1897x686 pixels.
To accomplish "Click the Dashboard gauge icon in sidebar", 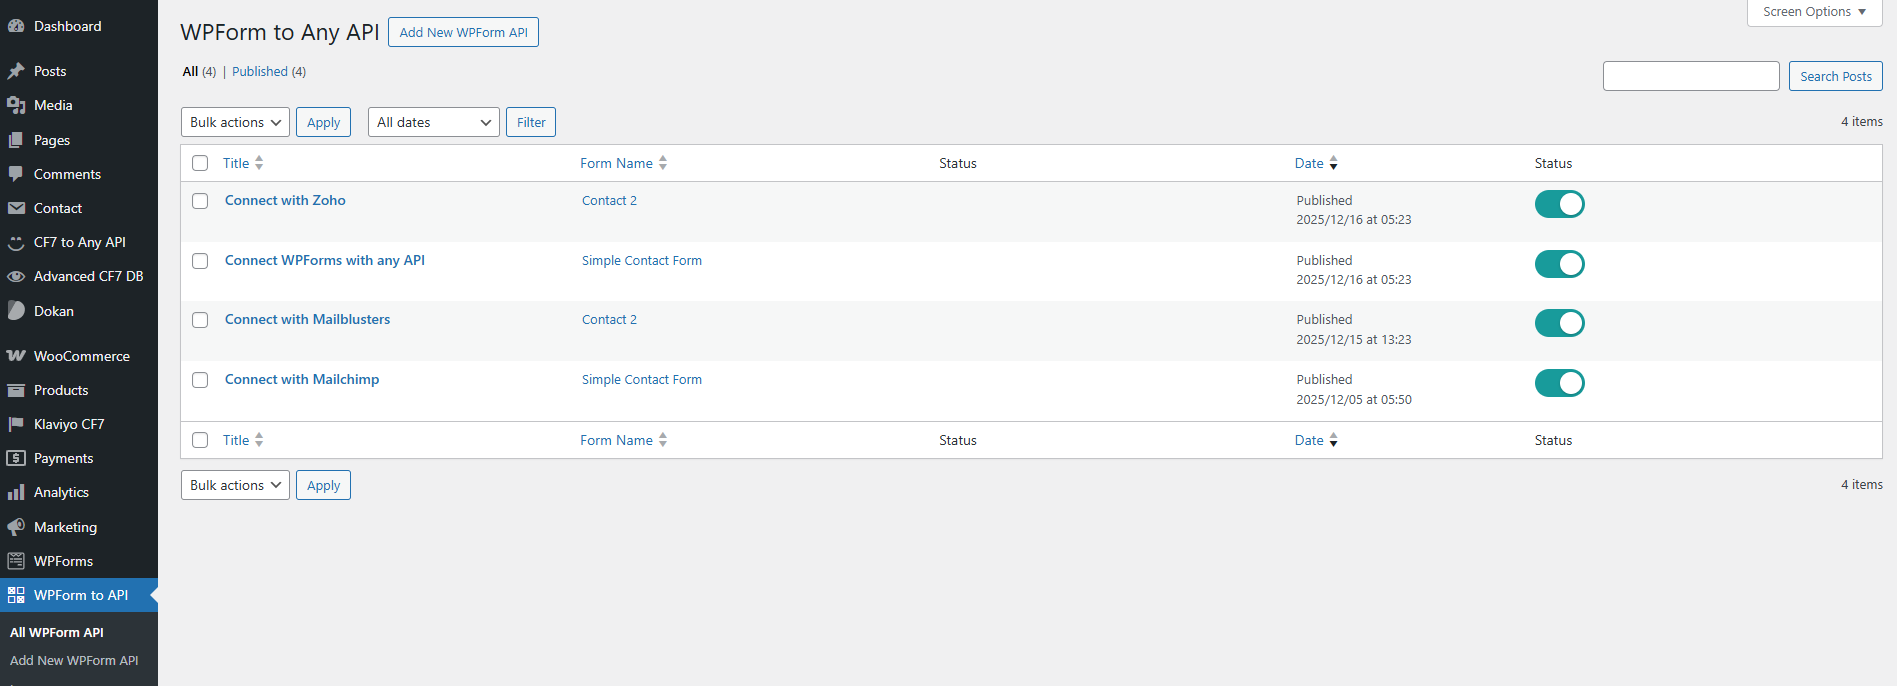I will point(16,26).
